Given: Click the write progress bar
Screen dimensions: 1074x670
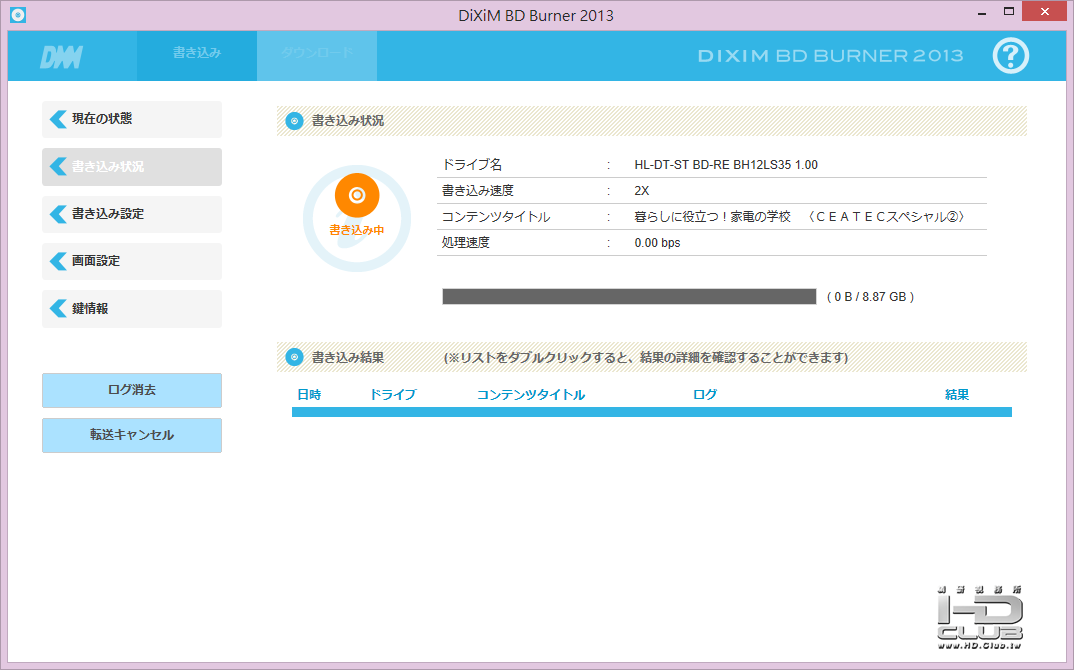Looking at the screenshot, I should coord(629,297).
